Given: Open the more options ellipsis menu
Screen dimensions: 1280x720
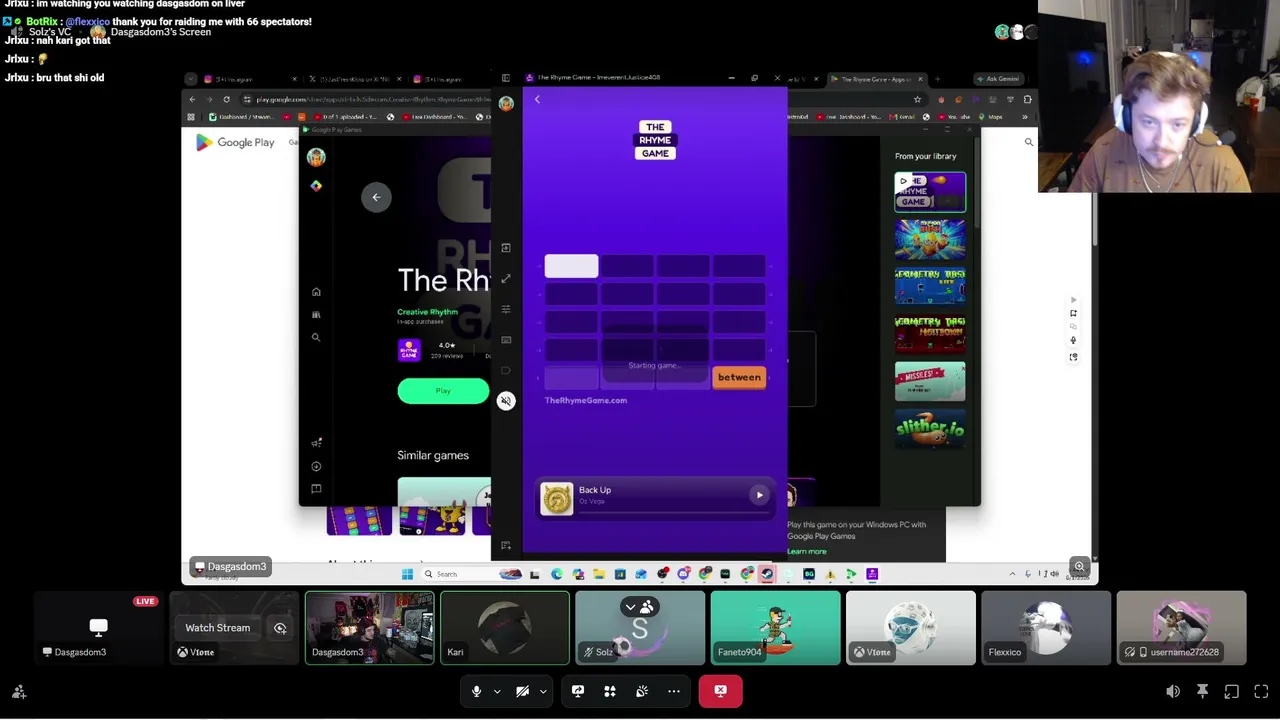Looking at the screenshot, I should click(674, 691).
